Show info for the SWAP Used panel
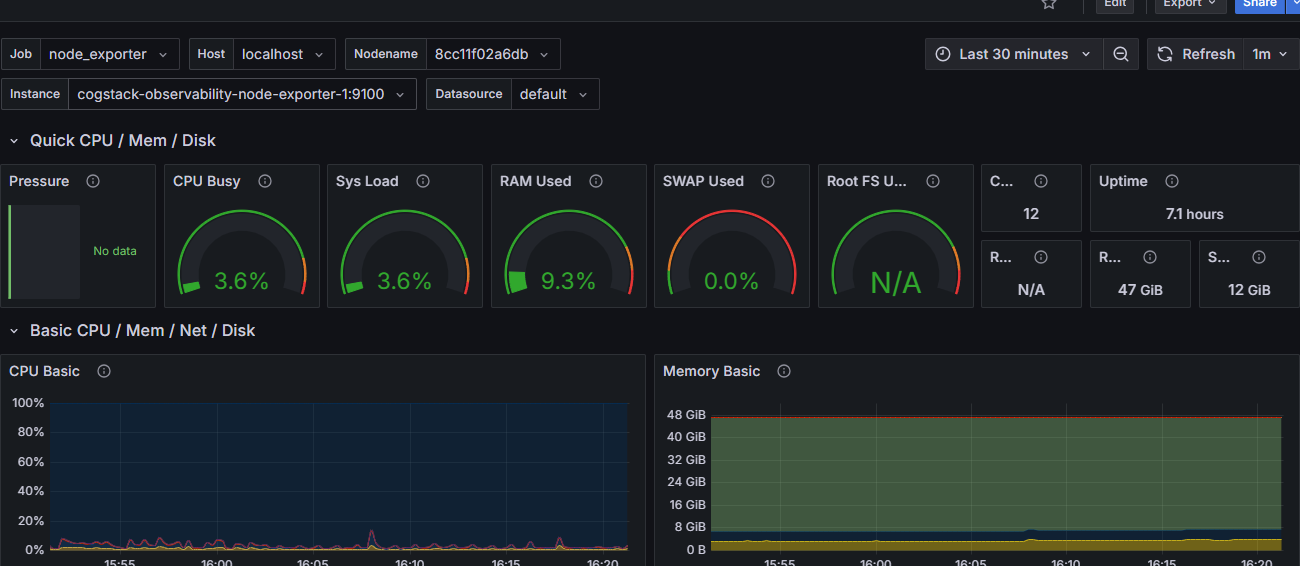 pos(768,181)
